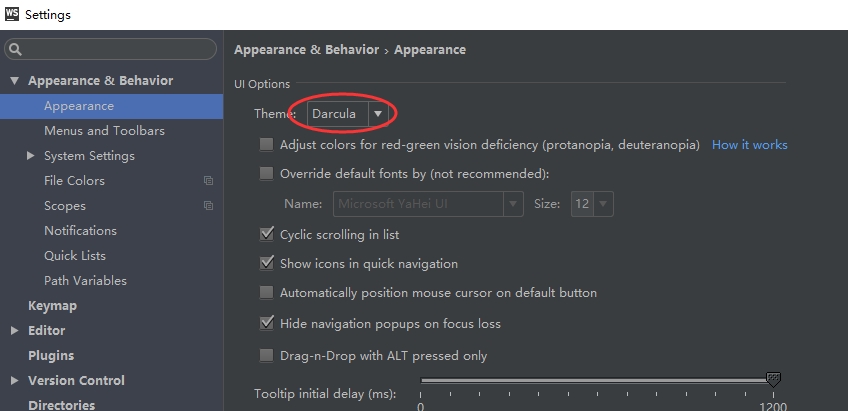
Task: Click the project-level icon next to File Colors
Action: [x=208, y=181]
